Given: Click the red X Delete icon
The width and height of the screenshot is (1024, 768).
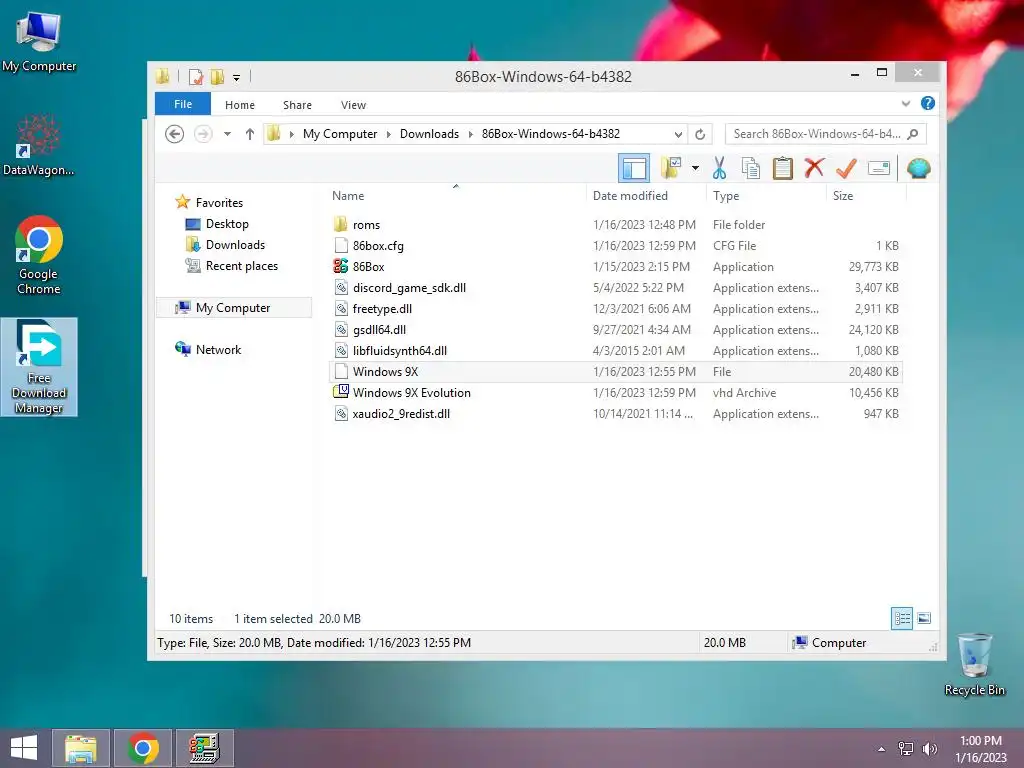Looking at the screenshot, I should pos(814,168).
